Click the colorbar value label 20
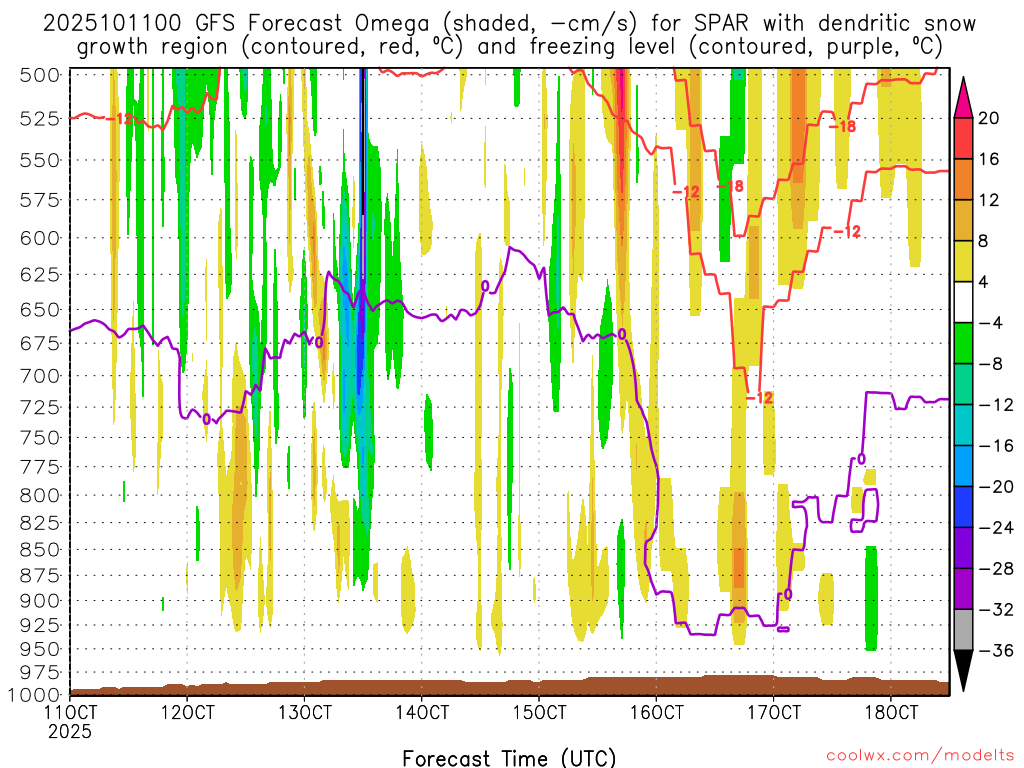Screen dimensions: 1024x768 (x=988, y=118)
